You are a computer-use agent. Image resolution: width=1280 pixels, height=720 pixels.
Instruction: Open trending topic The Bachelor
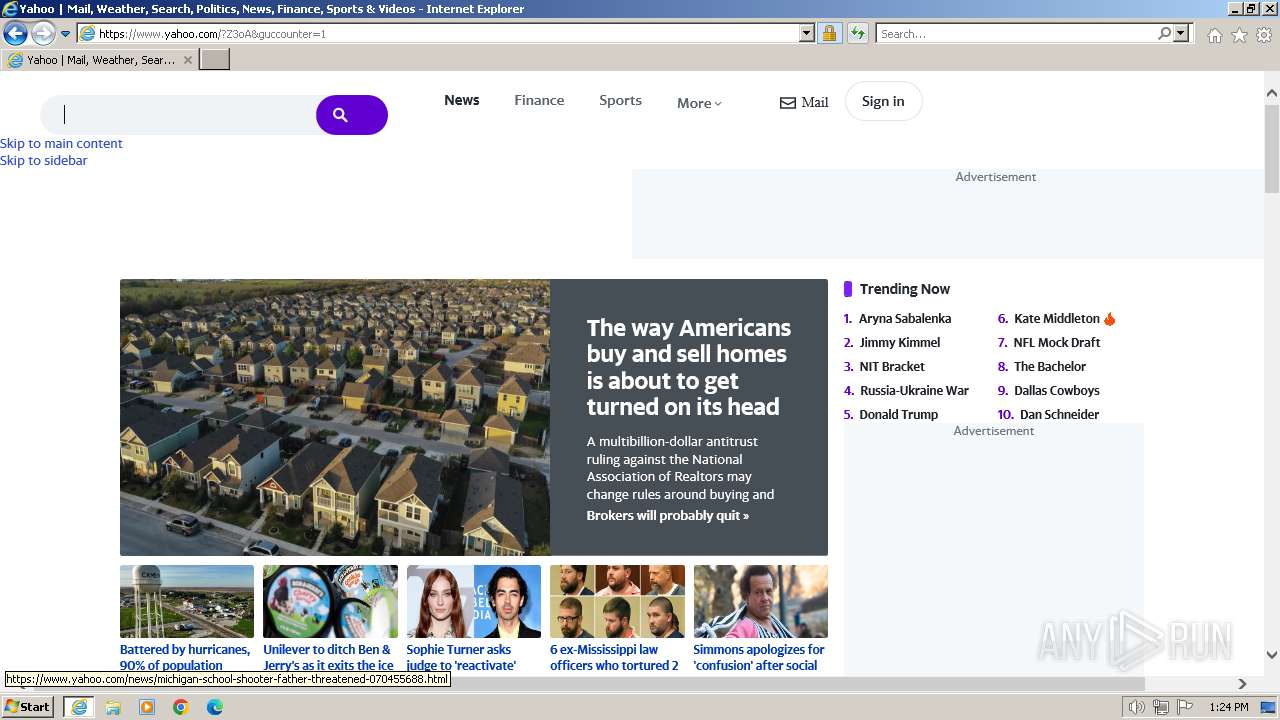[x=1050, y=367]
